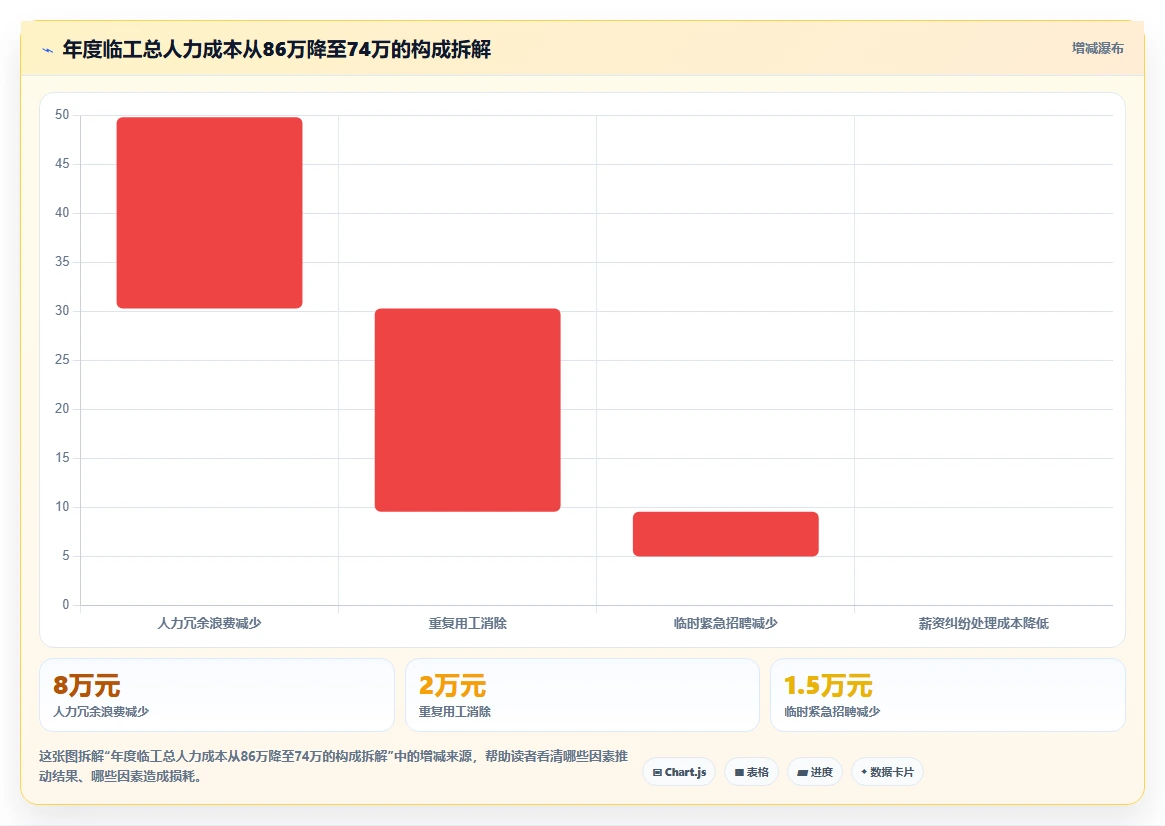The height and width of the screenshot is (826, 1165).
Task: Click the y-axis value 25
Action: (62, 360)
